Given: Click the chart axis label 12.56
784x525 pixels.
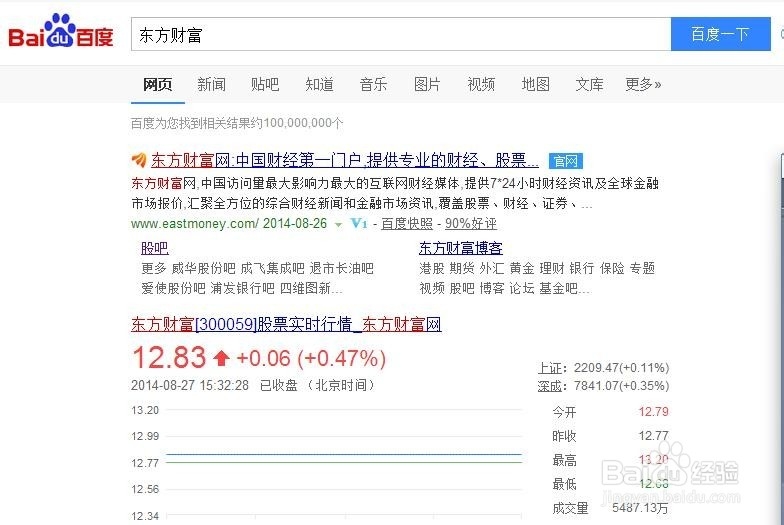Looking at the screenshot, I should pos(145,490).
